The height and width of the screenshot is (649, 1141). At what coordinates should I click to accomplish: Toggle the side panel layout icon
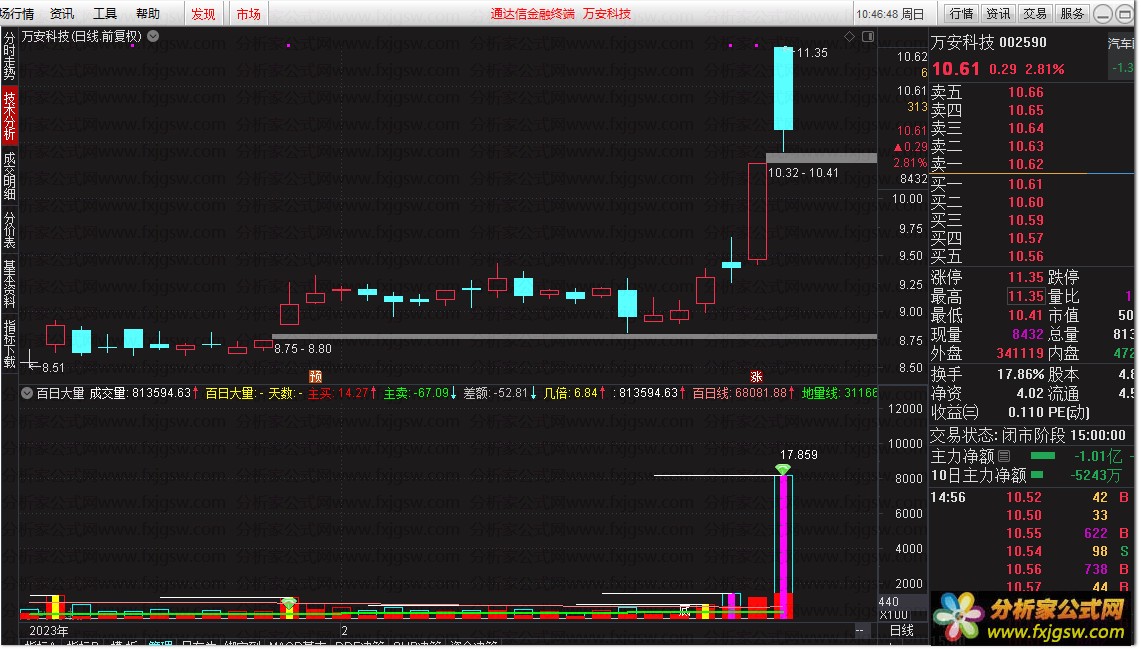pyautogui.click(x=867, y=36)
